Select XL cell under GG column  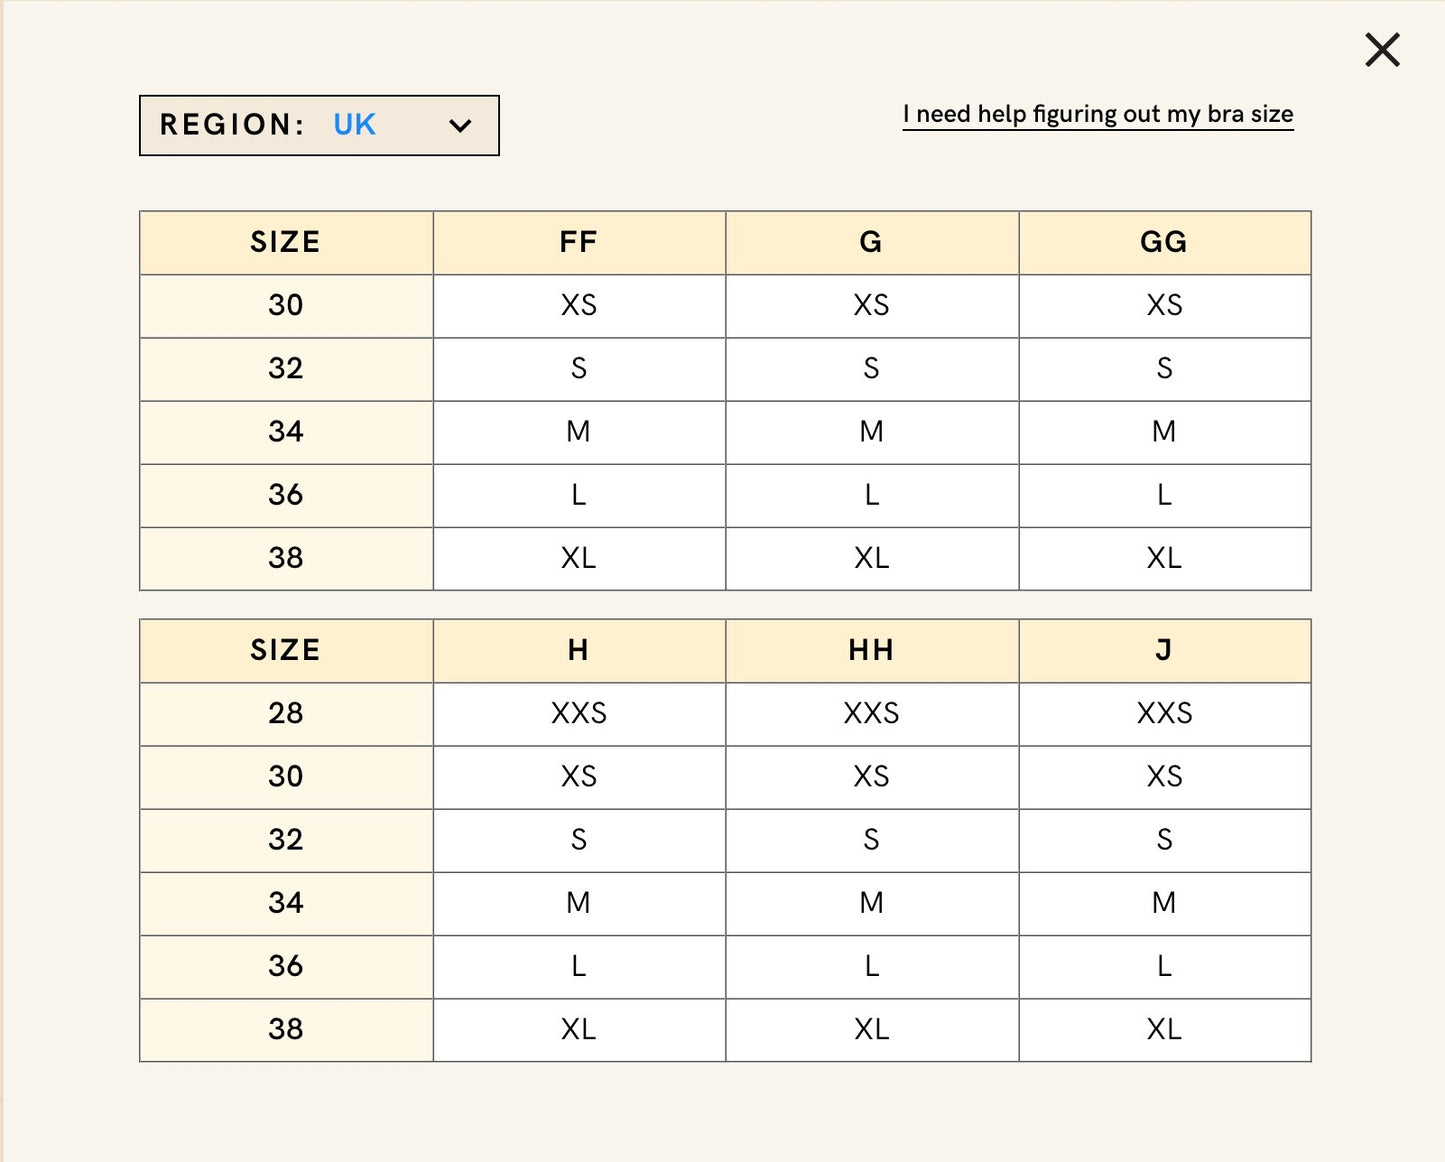click(1164, 558)
